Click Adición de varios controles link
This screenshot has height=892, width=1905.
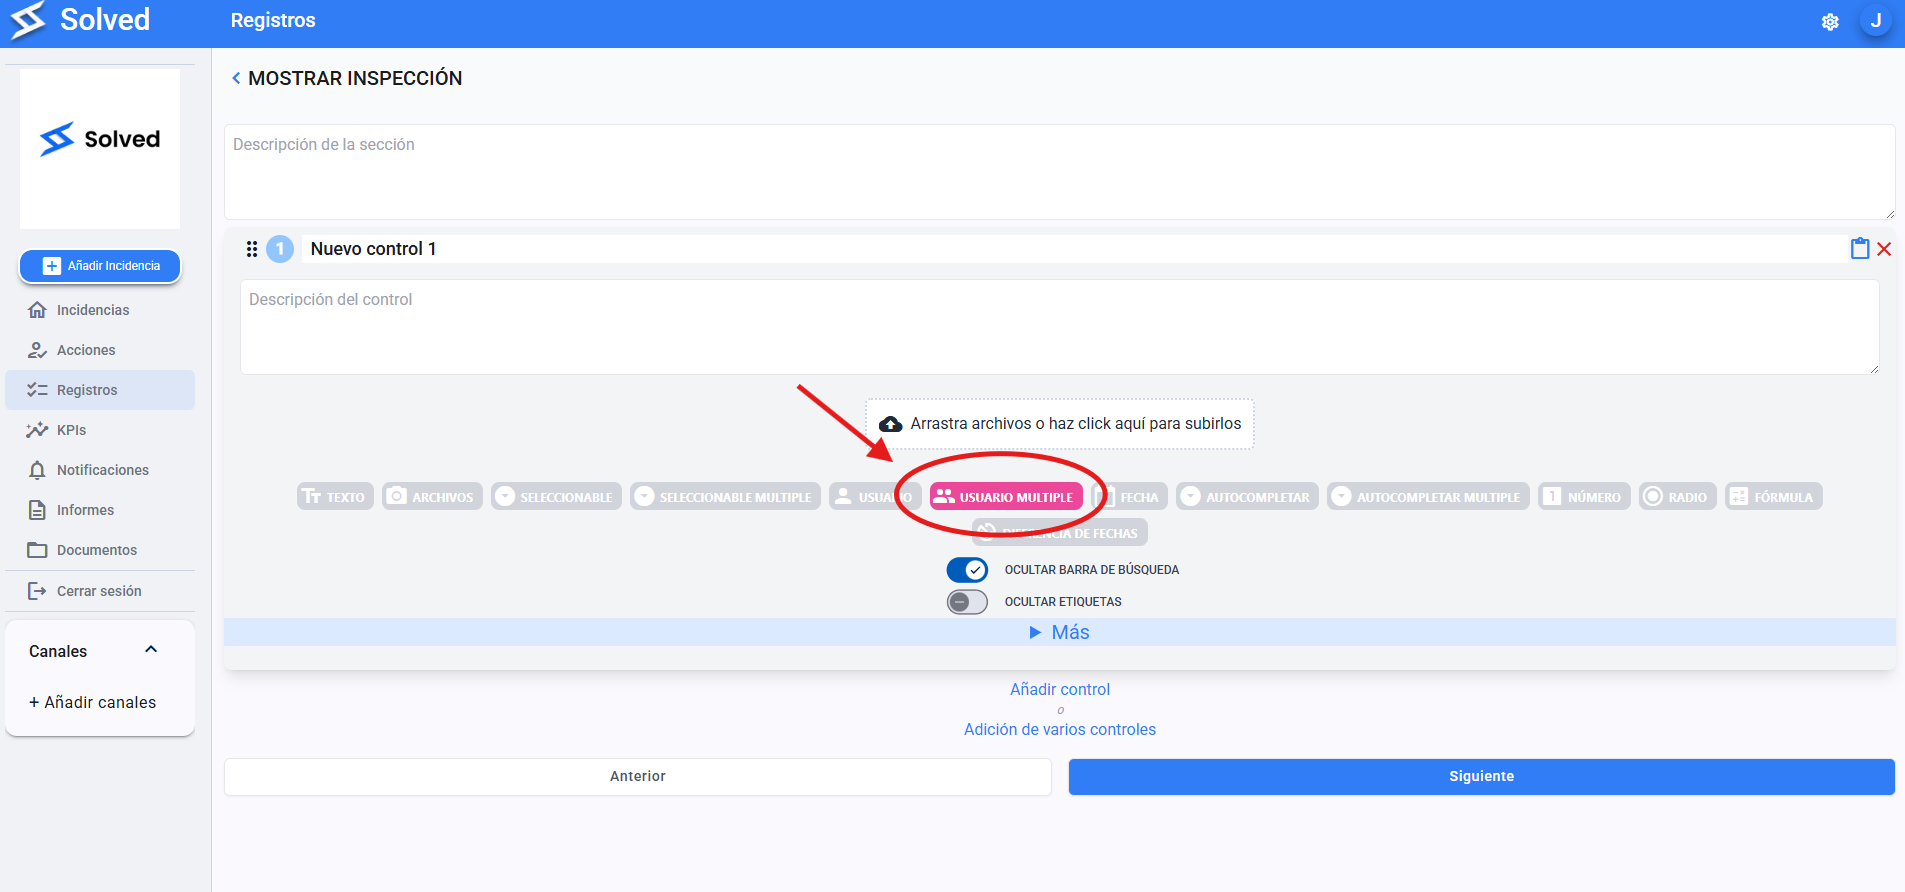click(x=1060, y=729)
